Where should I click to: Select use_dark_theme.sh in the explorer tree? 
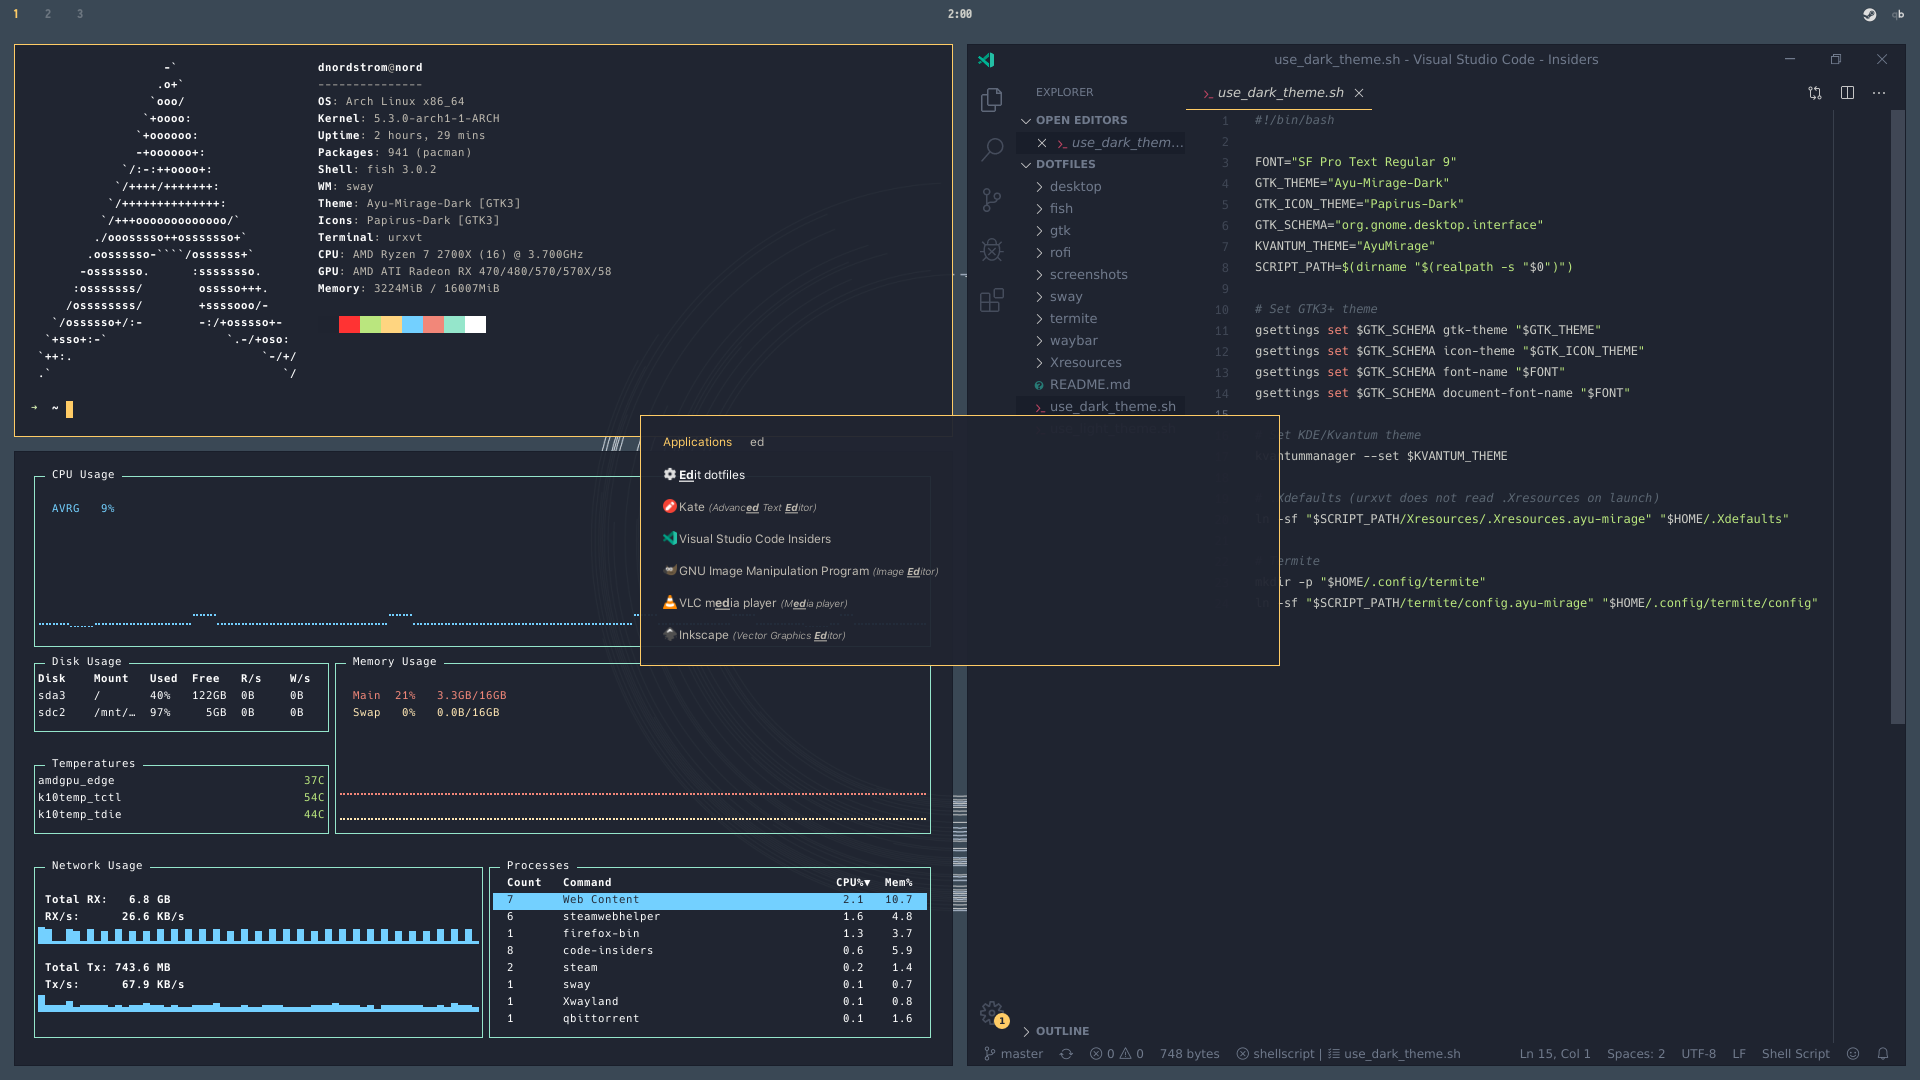point(1100,407)
